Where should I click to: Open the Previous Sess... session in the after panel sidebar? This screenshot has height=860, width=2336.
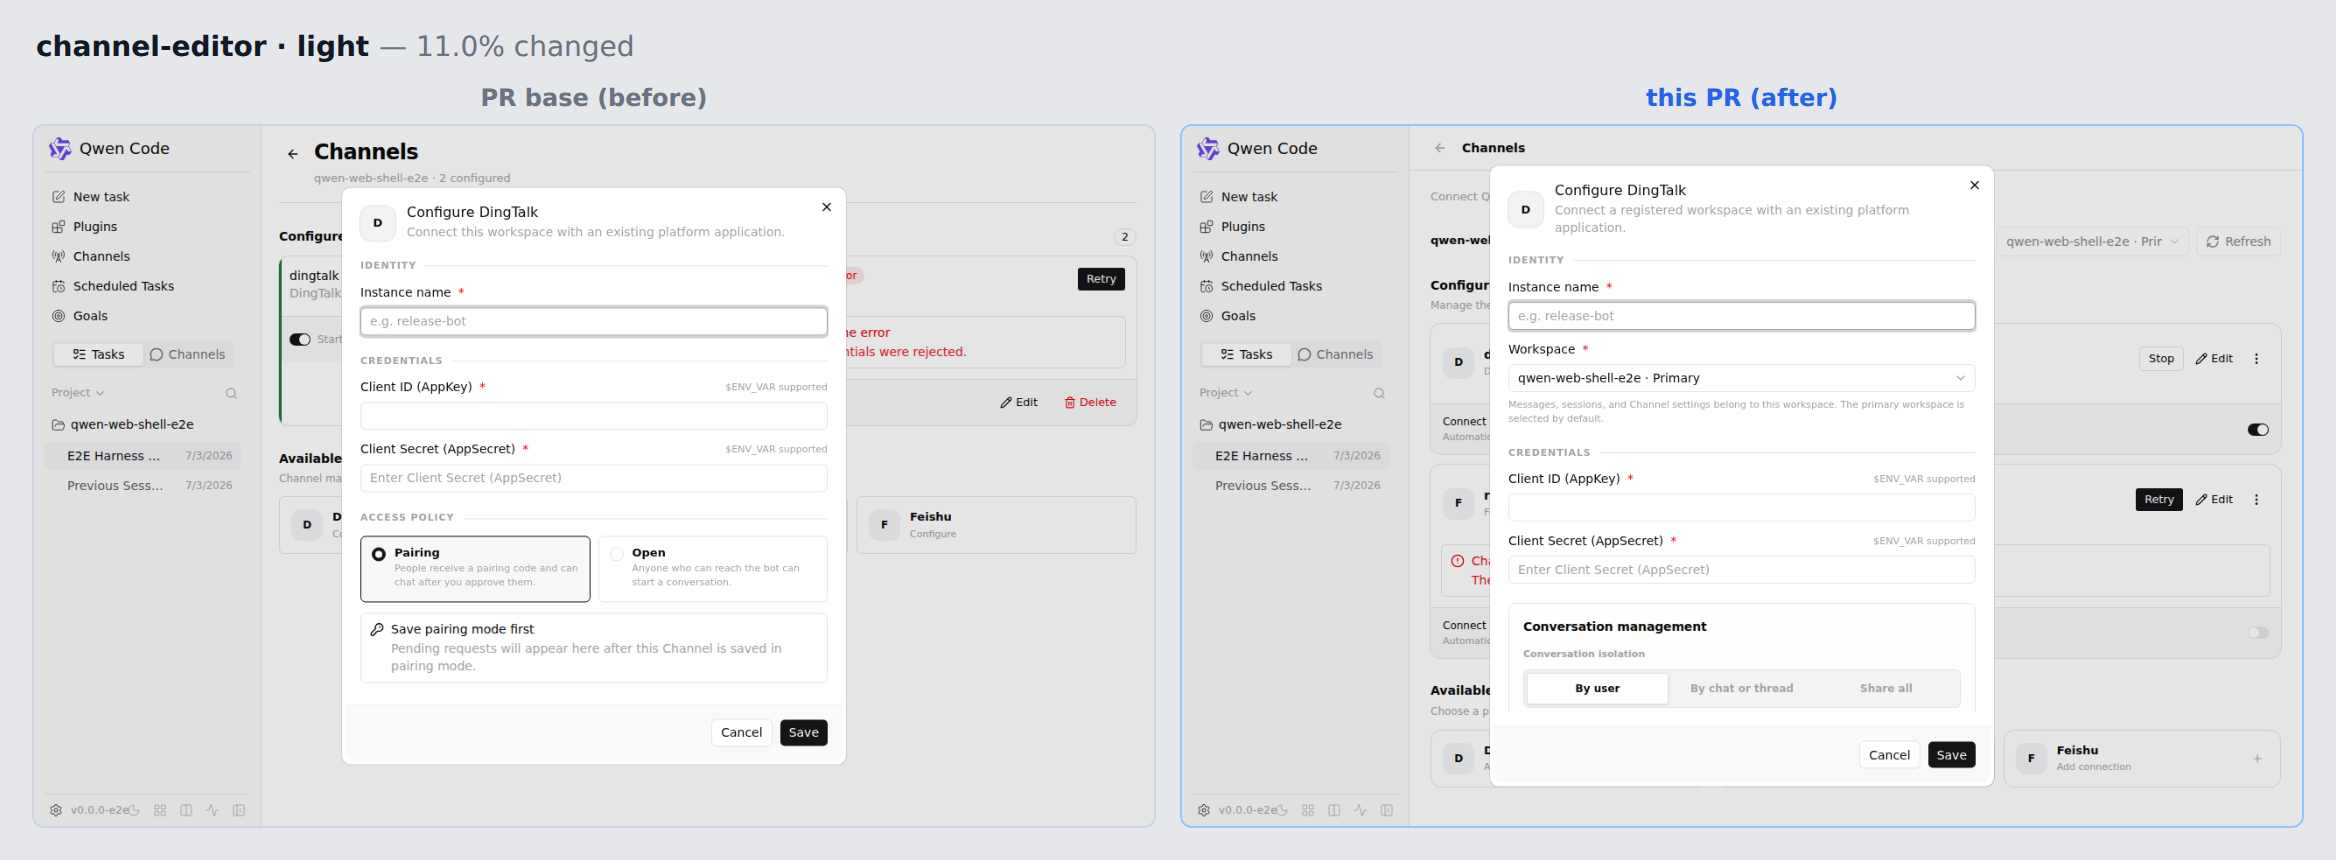(x=1291, y=486)
